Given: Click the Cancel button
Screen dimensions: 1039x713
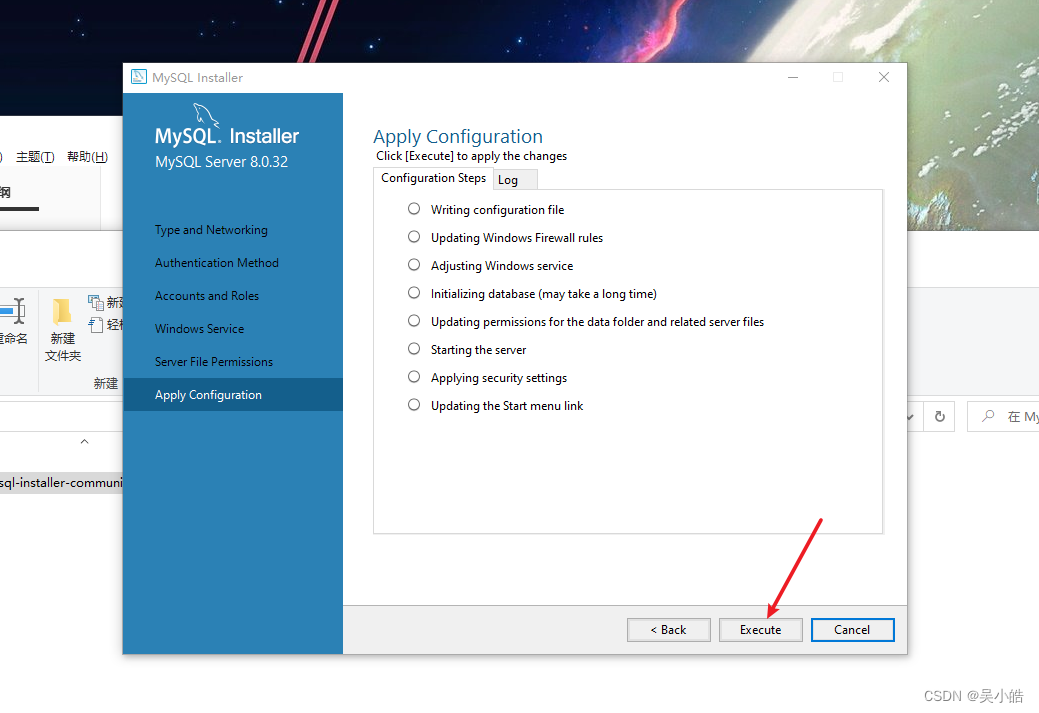Looking at the screenshot, I should (x=852, y=630).
